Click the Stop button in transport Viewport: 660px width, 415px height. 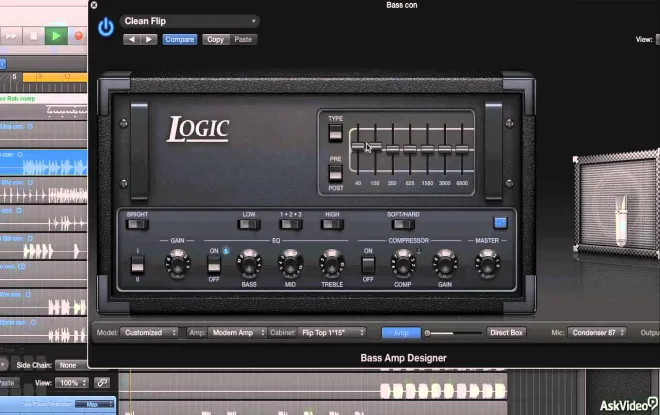[34, 36]
